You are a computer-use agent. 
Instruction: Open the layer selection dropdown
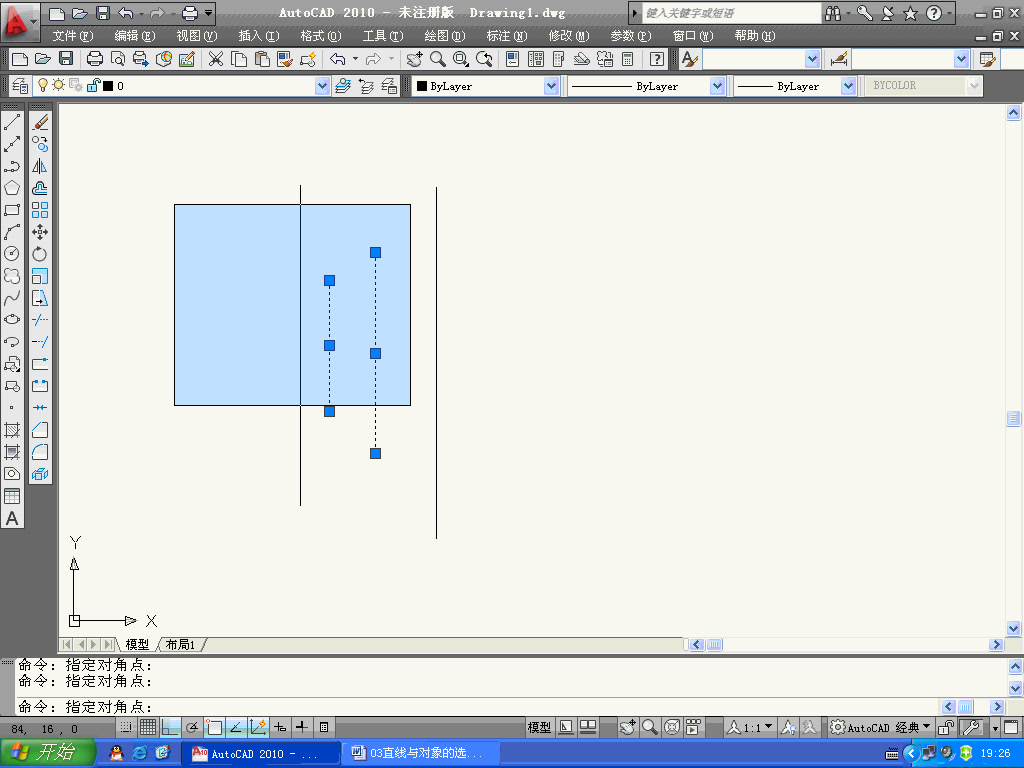[x=322, y=86]
